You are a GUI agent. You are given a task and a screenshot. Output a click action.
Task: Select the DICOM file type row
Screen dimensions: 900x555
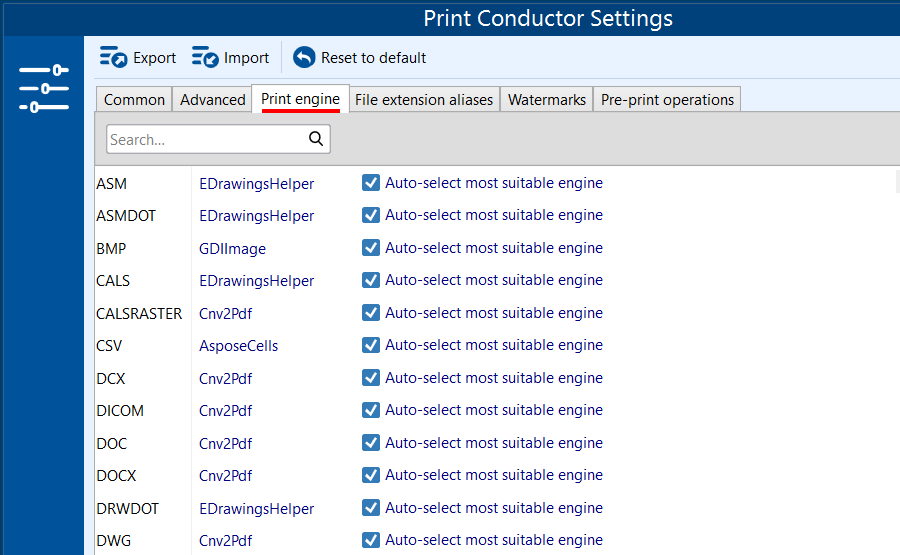(x=120, y=411)
